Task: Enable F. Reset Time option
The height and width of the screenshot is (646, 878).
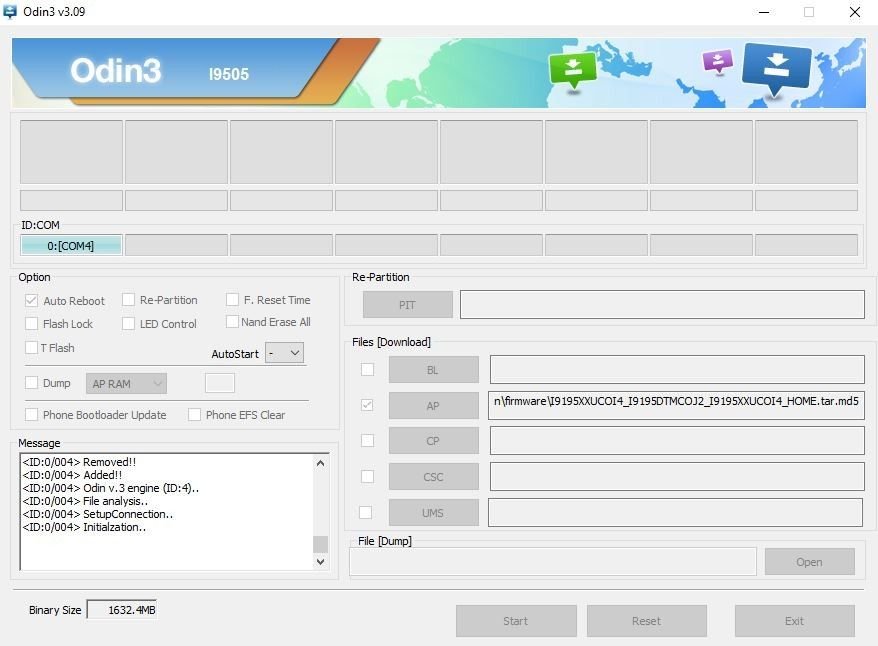Action: pyautogui.click(x=232, y=299)
